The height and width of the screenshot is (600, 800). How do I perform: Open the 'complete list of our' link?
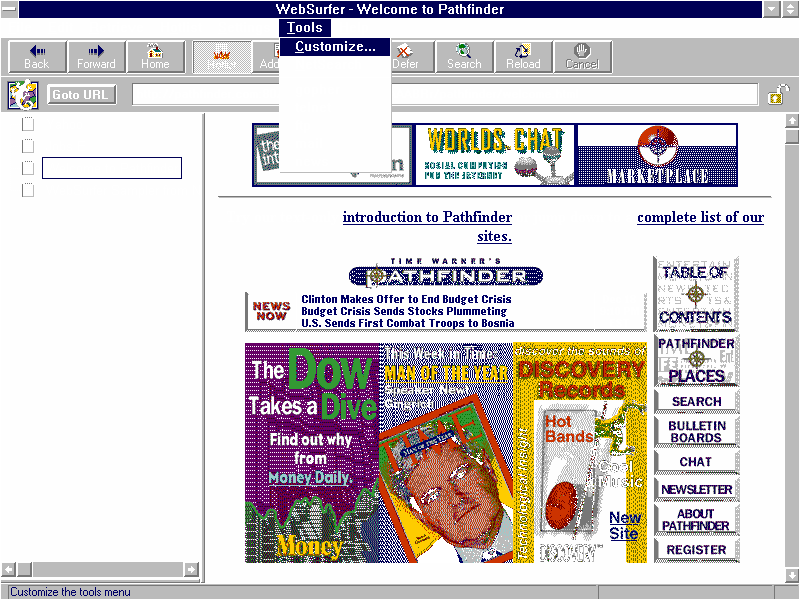point(701,217)
